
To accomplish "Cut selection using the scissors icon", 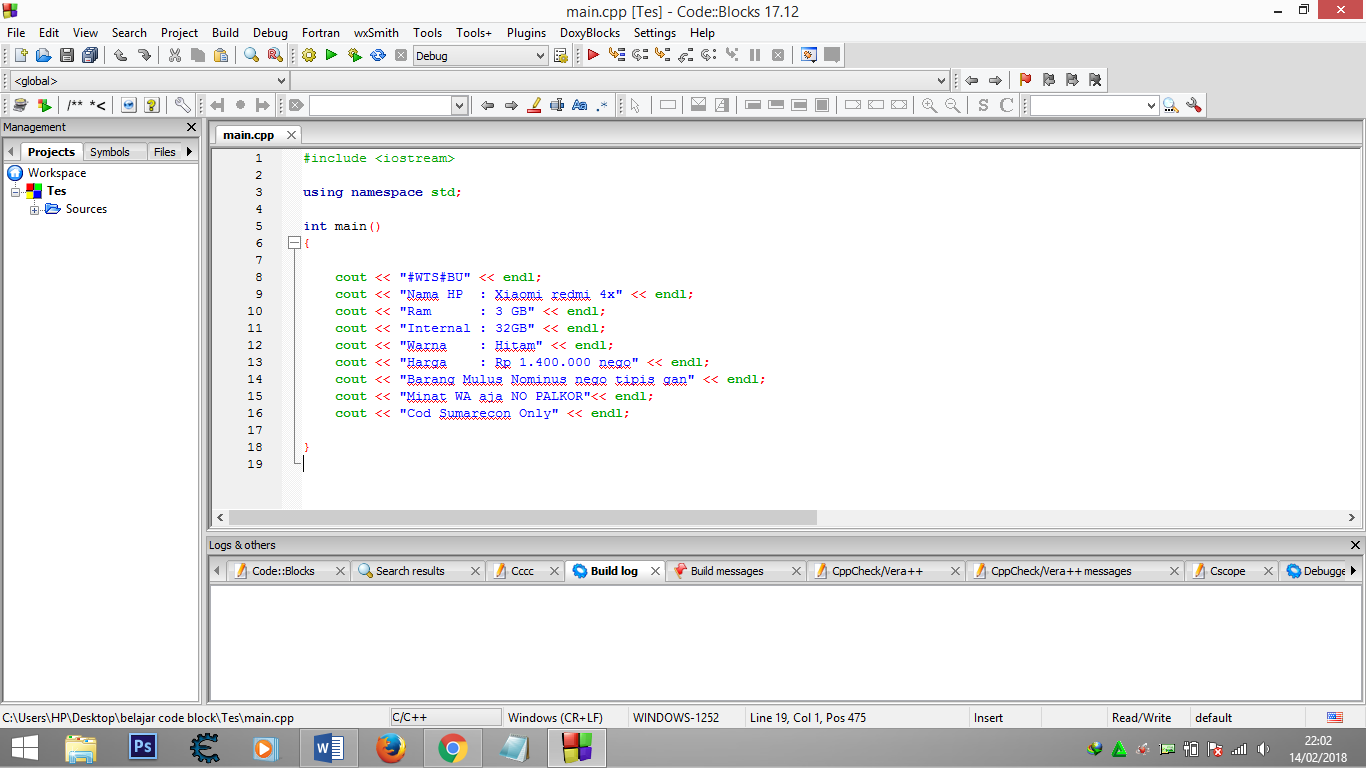I will click(175, 55).
